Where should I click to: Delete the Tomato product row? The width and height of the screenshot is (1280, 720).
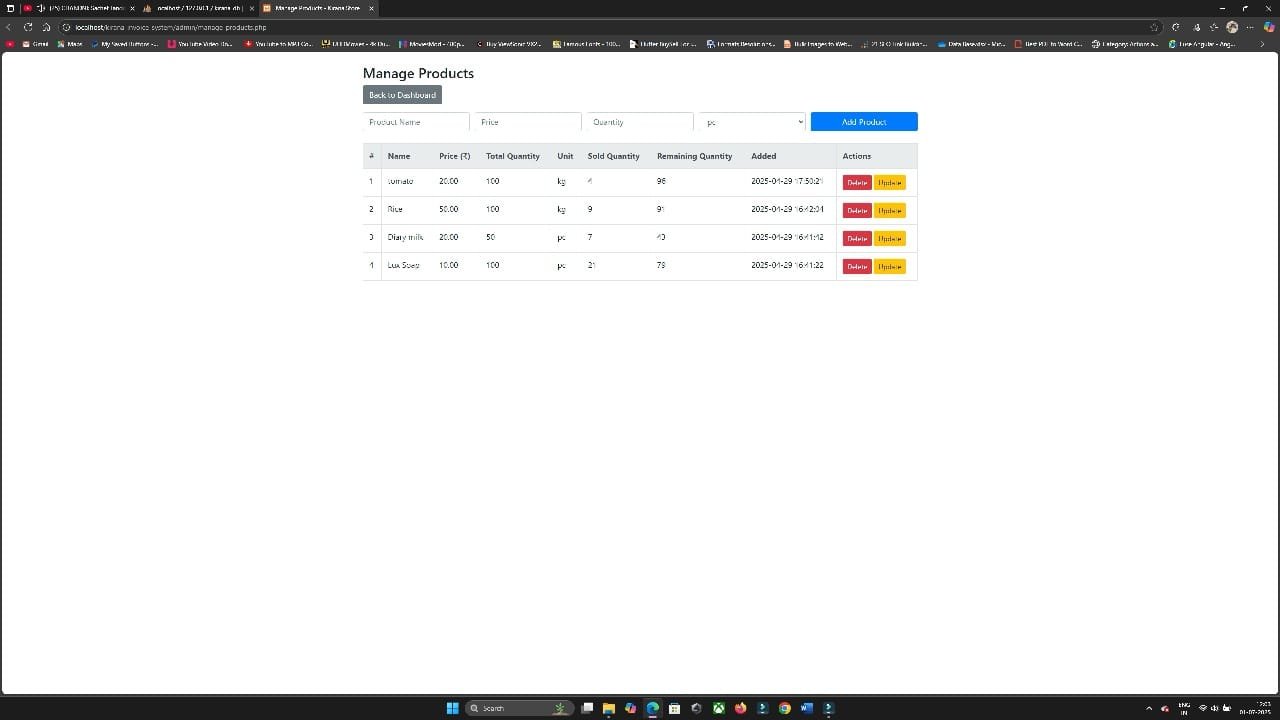click(x=857, y=182)
